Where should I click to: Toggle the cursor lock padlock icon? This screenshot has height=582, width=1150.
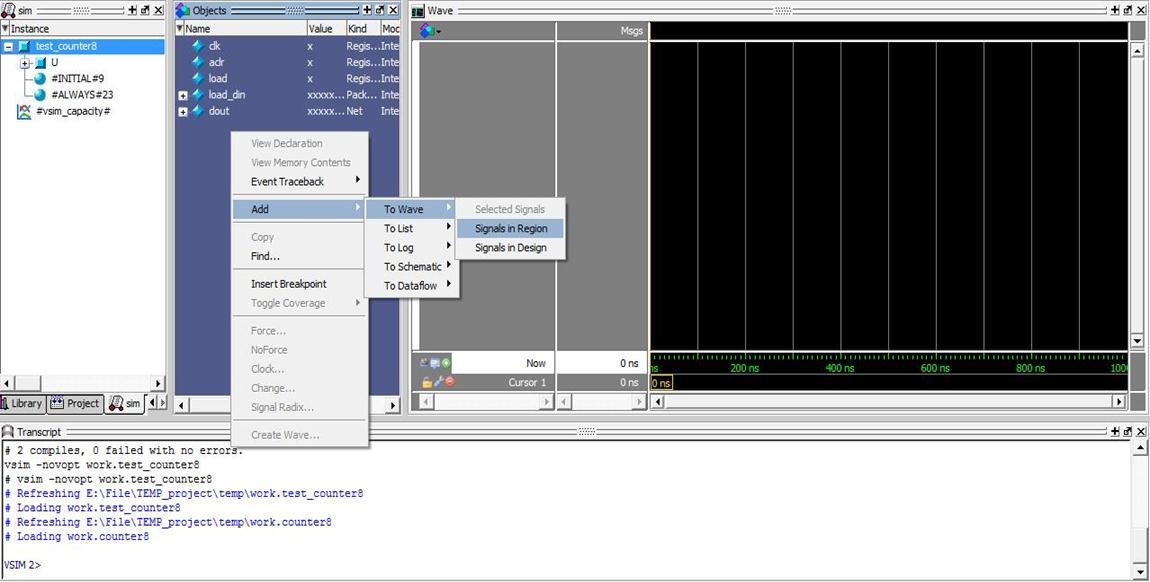point(426,382)
